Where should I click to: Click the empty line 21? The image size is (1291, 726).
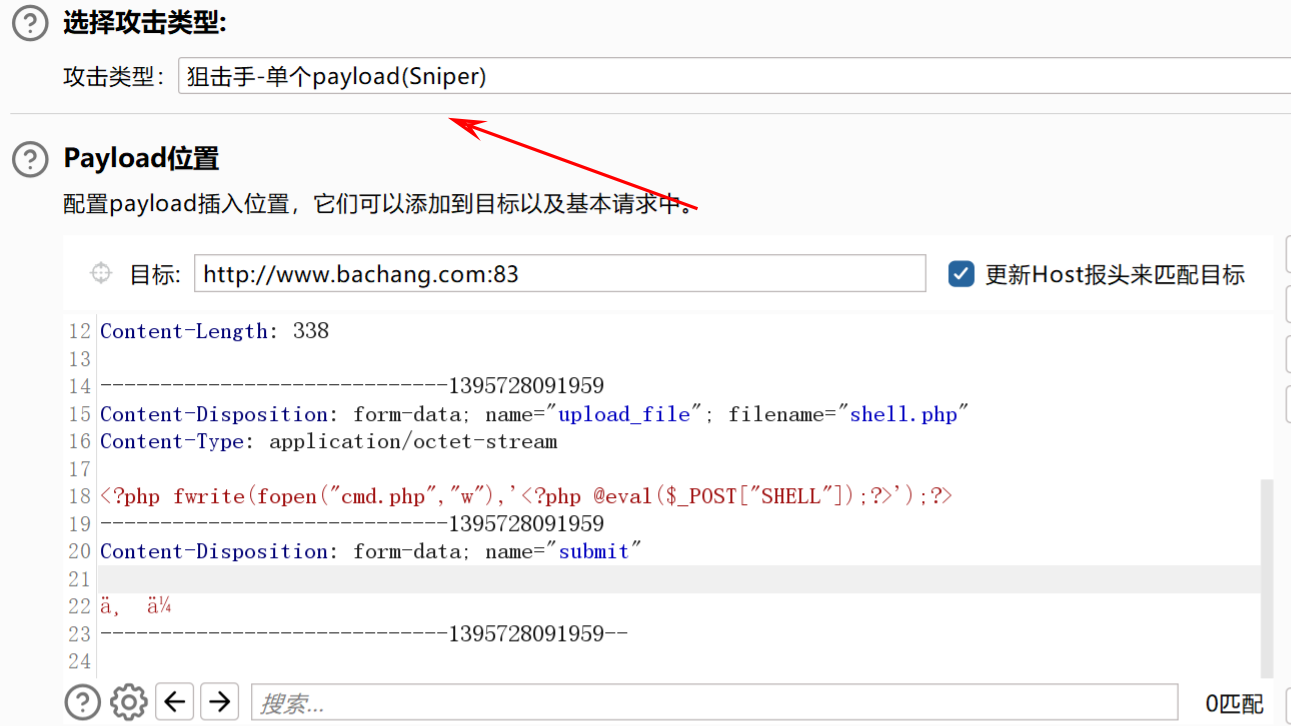coord(680,579)
